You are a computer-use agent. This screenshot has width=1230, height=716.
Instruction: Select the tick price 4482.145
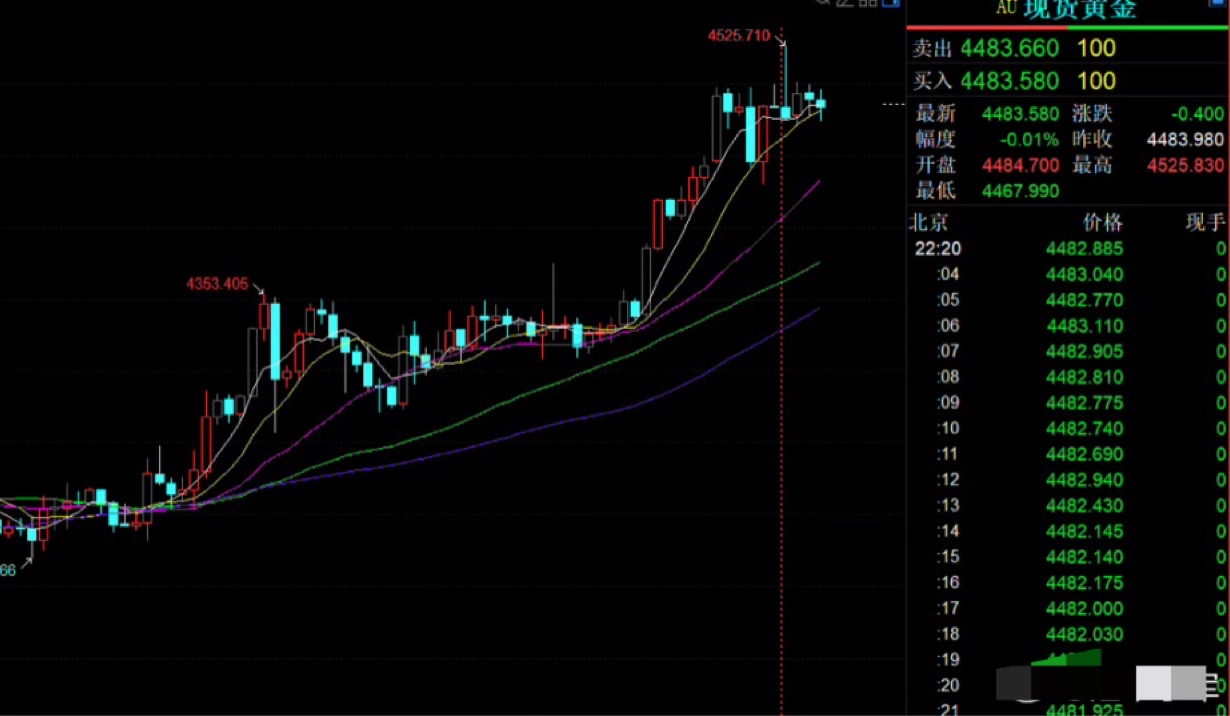click(x=1085, y=532)
